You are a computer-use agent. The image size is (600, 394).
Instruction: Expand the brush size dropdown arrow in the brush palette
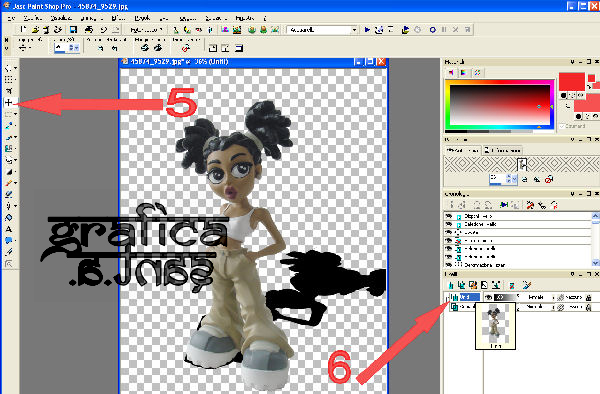click(x=514, y=179)
